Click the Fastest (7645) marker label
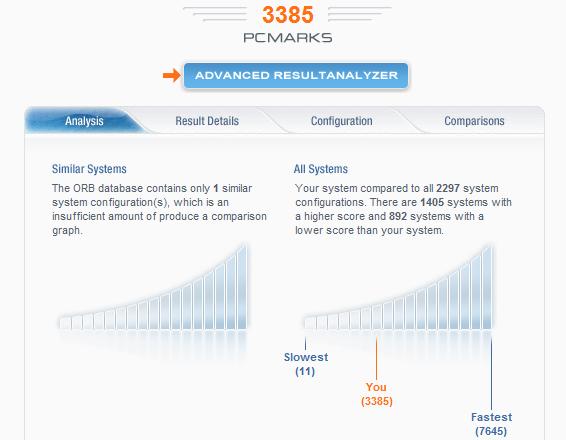 coord(491,424)
